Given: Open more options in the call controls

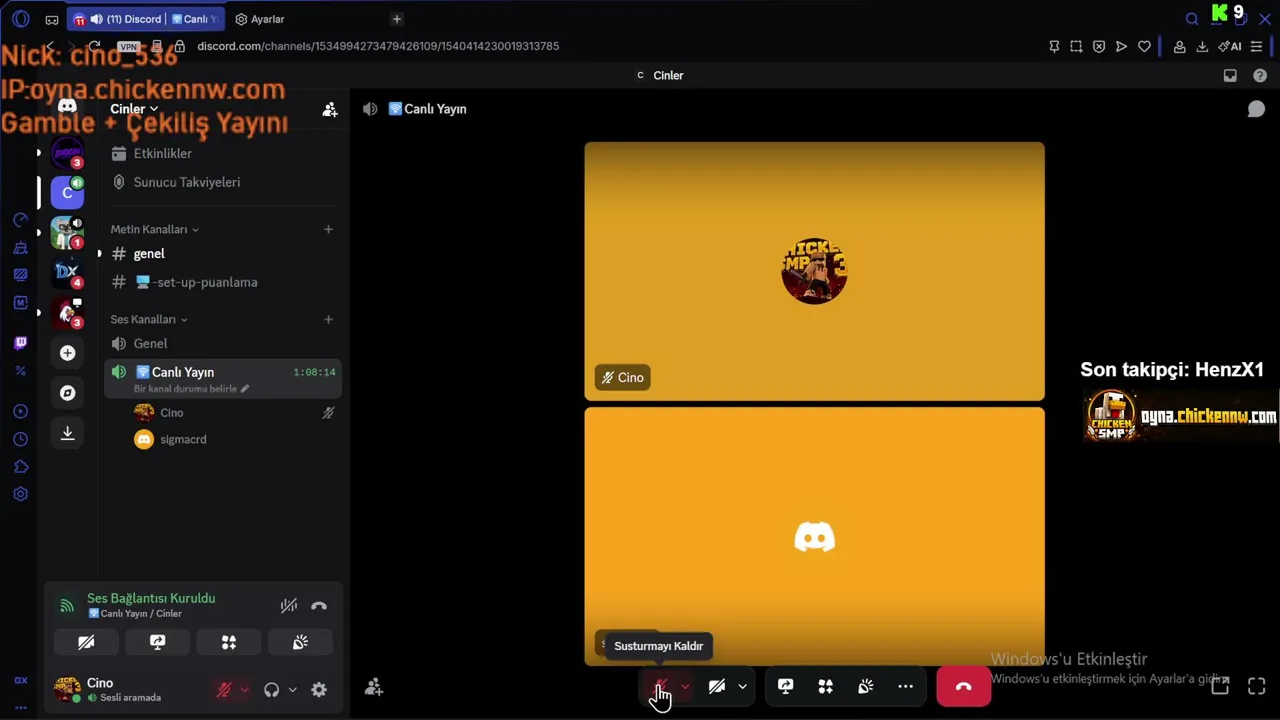Looking at the screenshot, I should [x=905, y=687].
